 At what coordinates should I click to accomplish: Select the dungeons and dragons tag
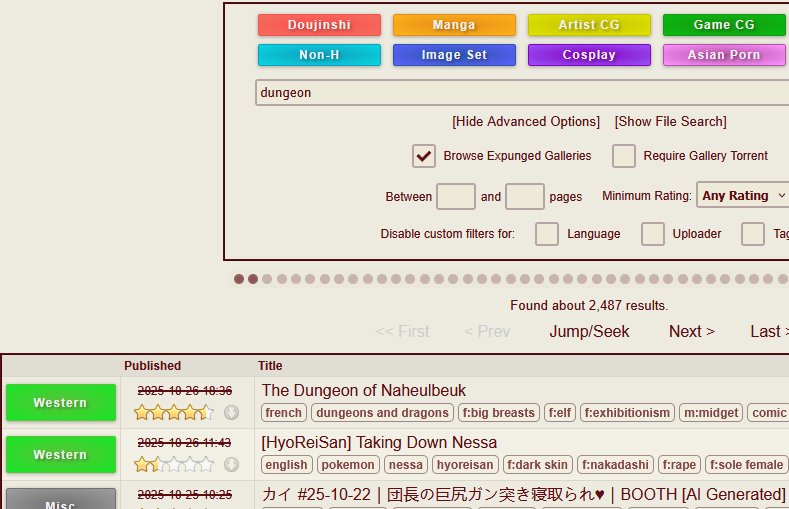coord(382,412)
